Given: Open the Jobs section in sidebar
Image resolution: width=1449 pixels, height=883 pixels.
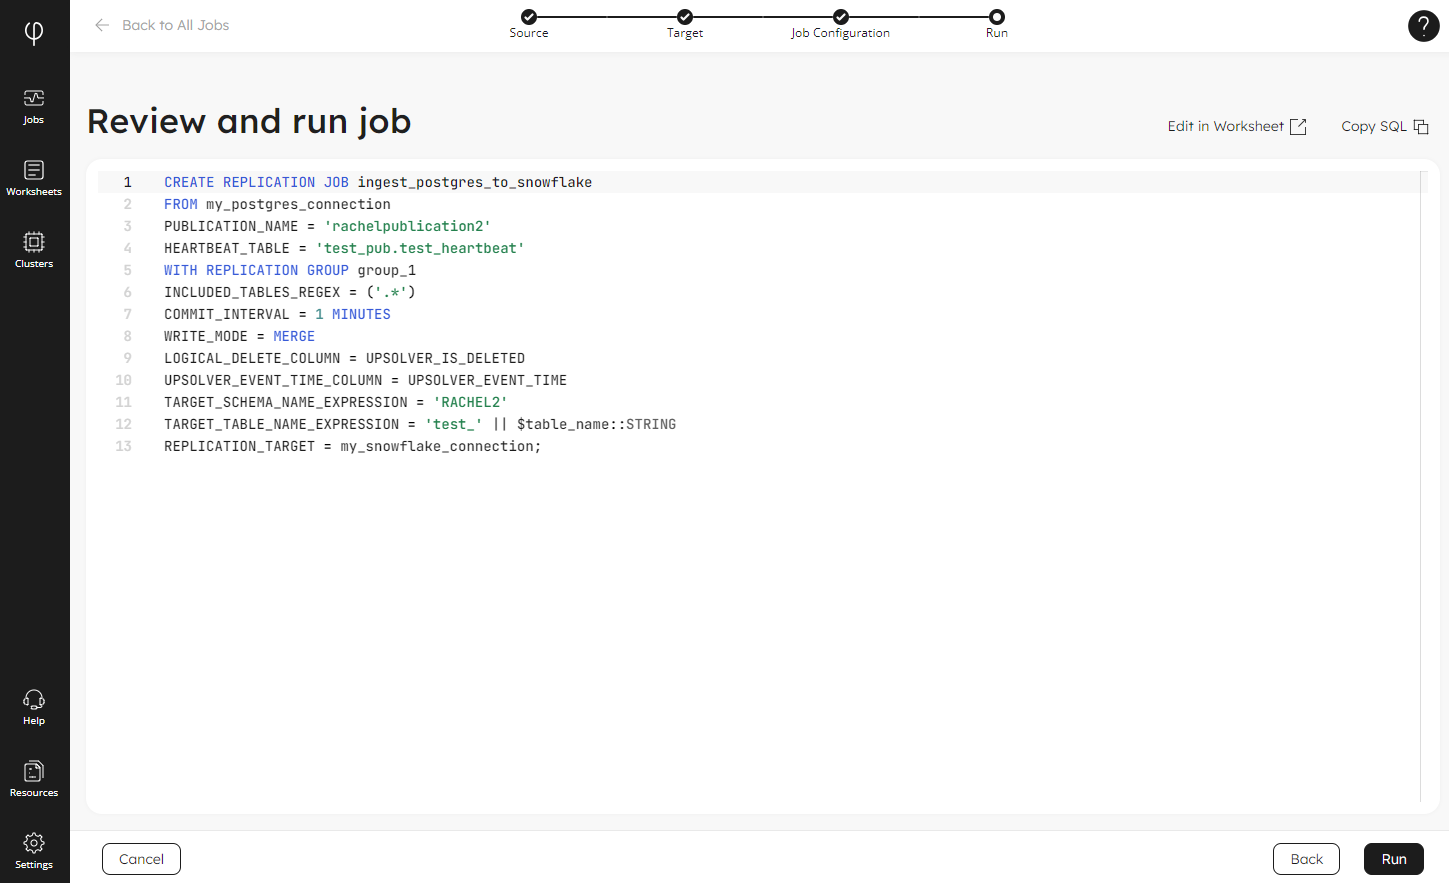Looking at the screenshot, I should point(34,106).
